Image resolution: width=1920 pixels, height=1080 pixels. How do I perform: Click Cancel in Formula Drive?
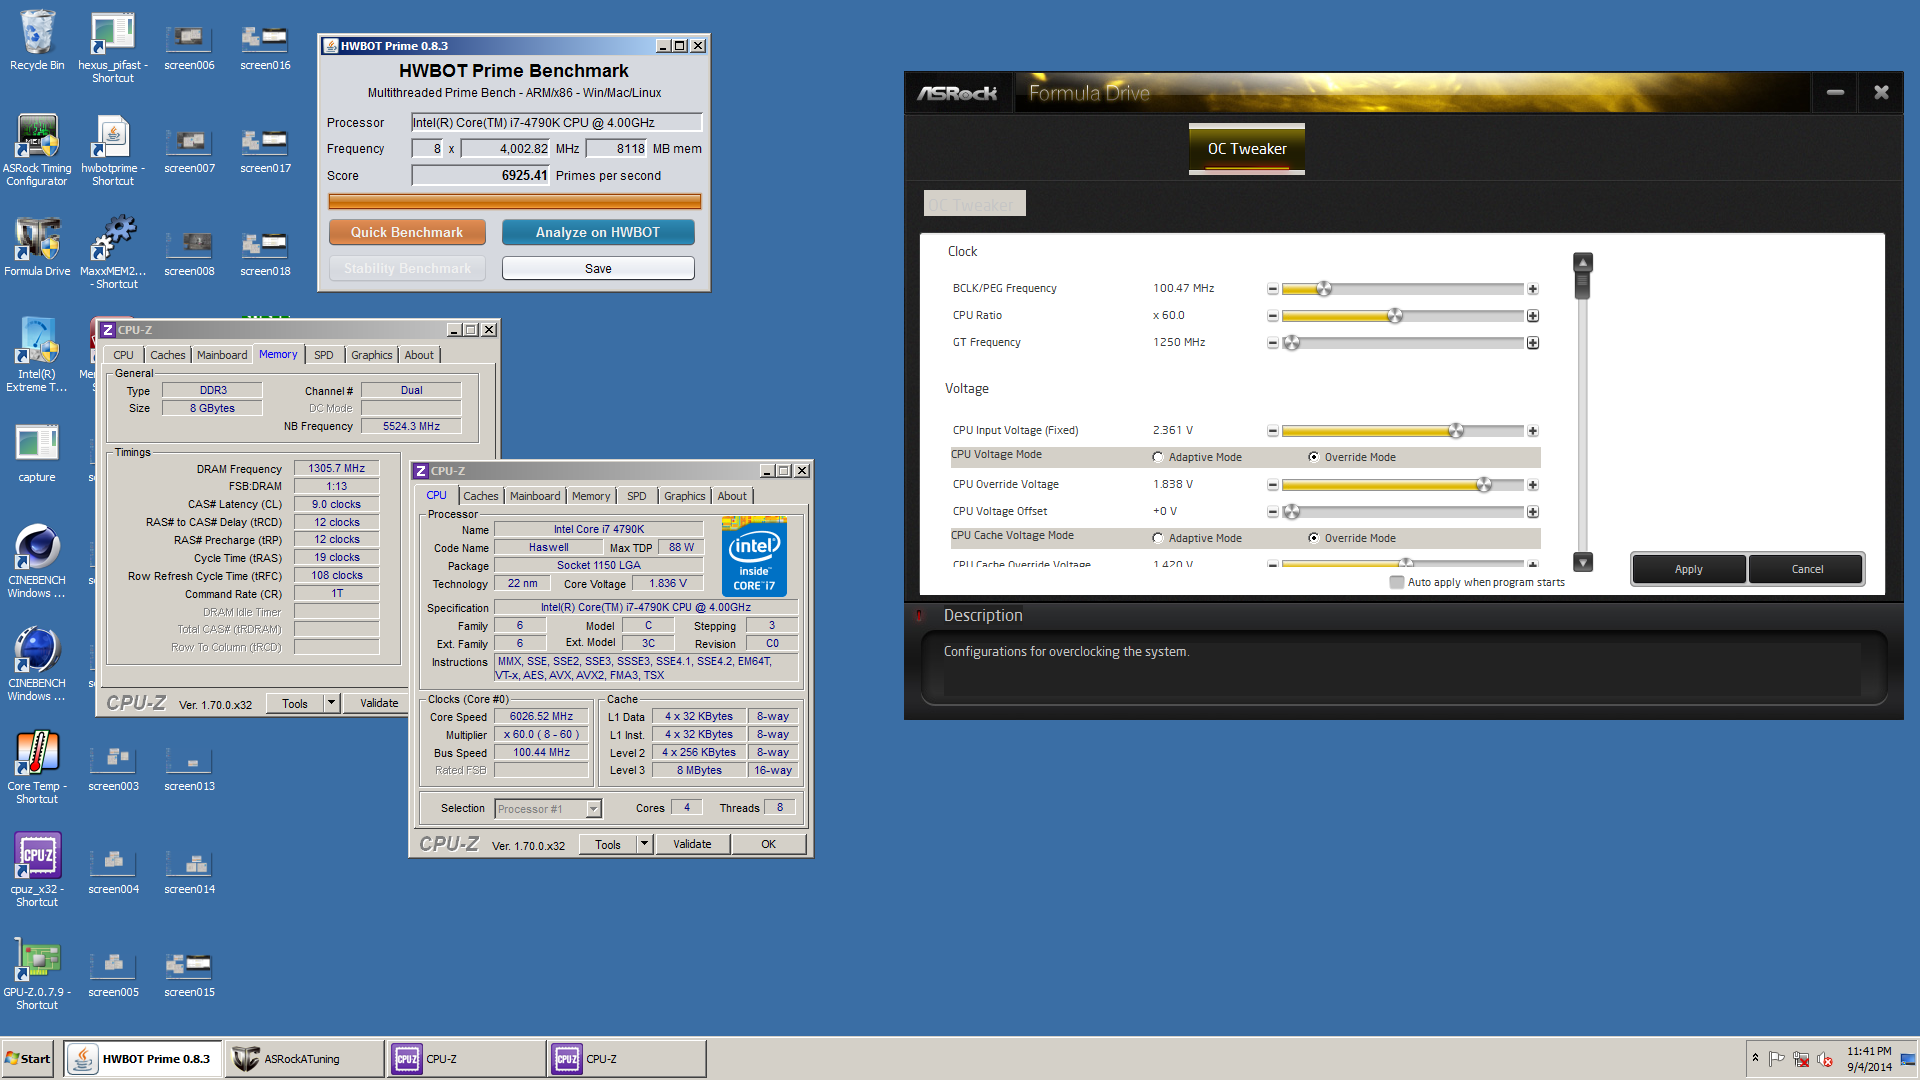click(1807, 569)
